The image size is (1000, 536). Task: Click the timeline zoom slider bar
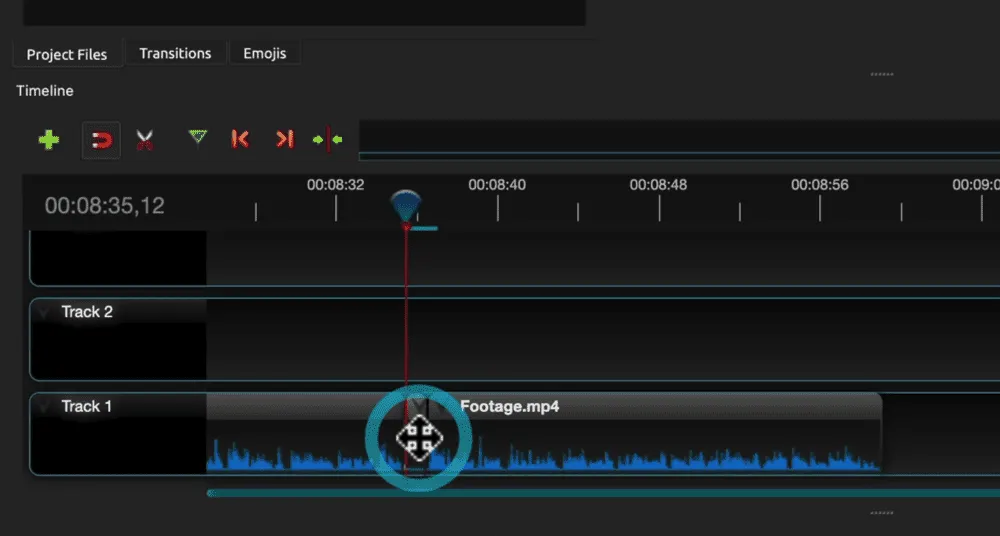(x=678, y=156)
